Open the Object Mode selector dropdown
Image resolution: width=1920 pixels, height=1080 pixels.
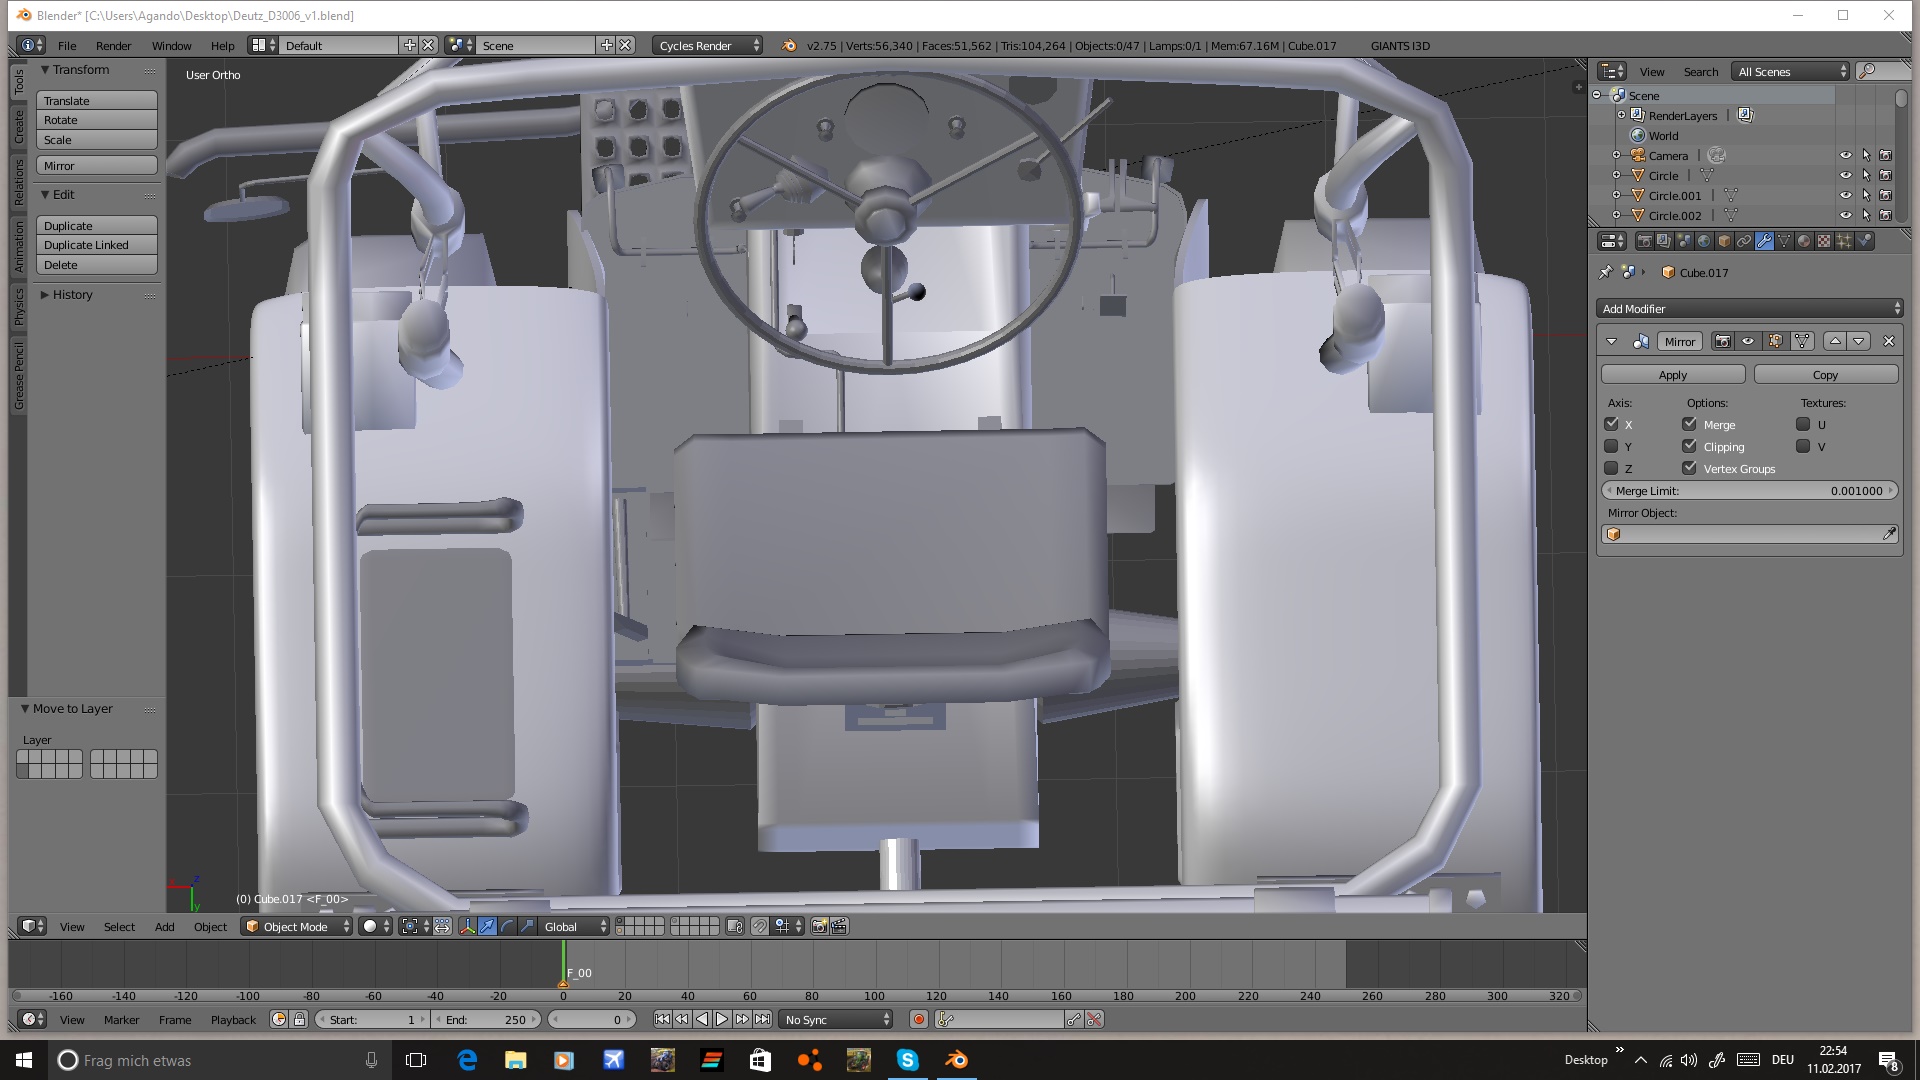297,926
